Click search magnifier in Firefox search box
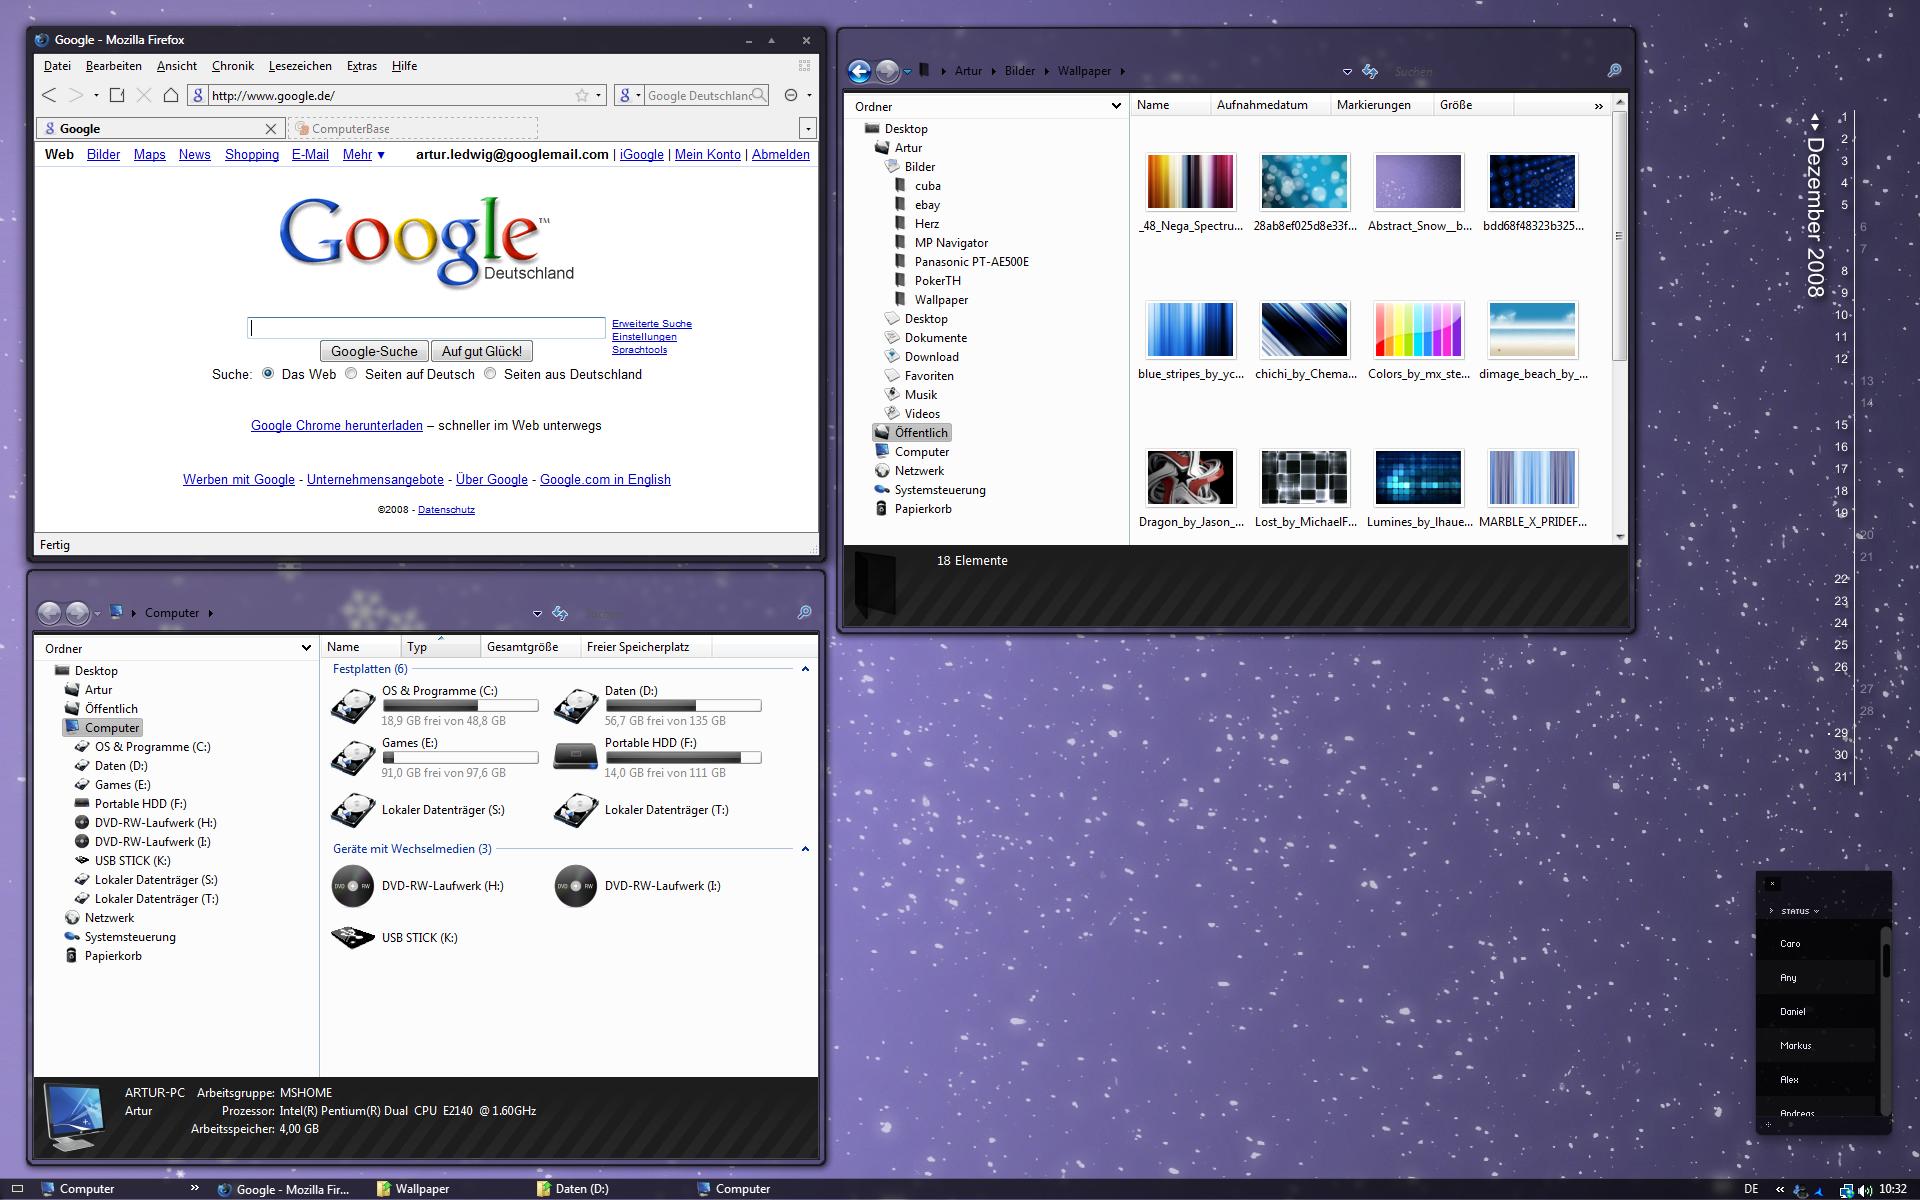 click(759, 95)
